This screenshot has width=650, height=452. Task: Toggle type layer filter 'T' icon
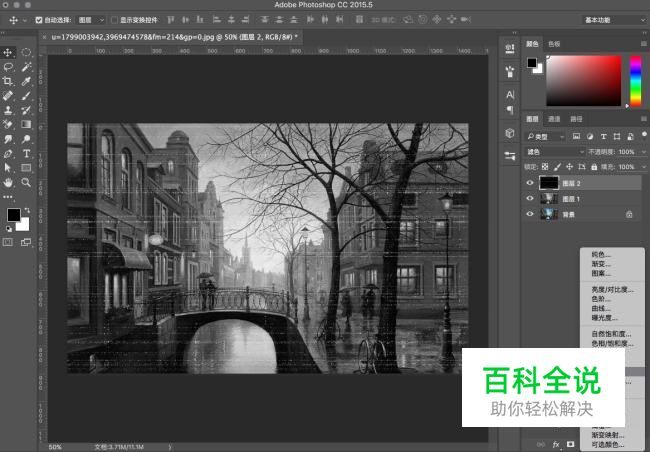coord(604,136)
